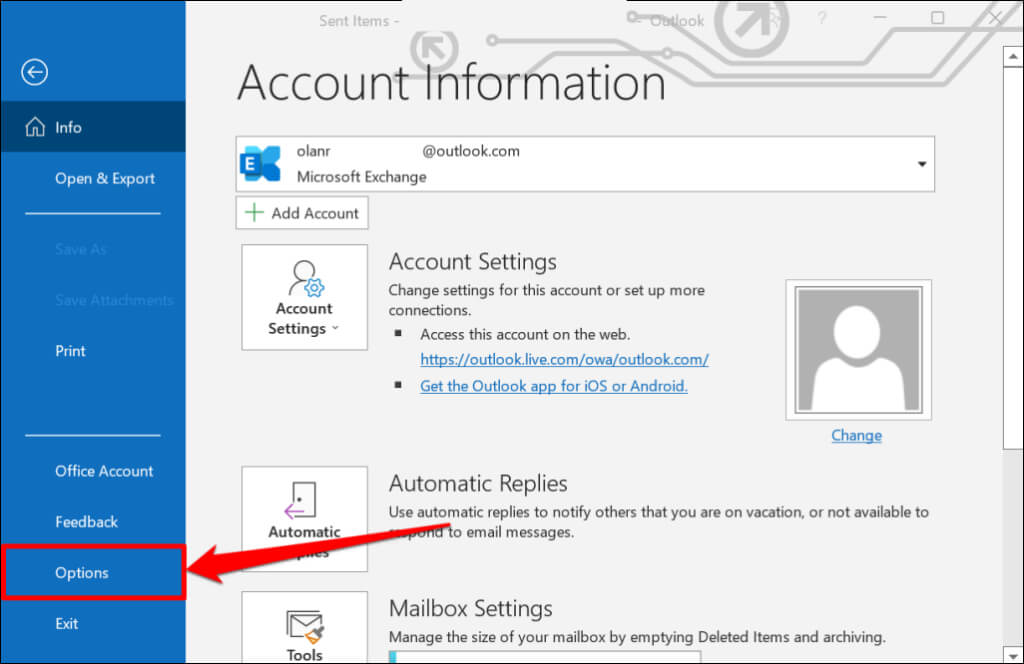Click Get the Outlook app link
This screenshot has height=664, width=1024.
(x=553, y=386)
